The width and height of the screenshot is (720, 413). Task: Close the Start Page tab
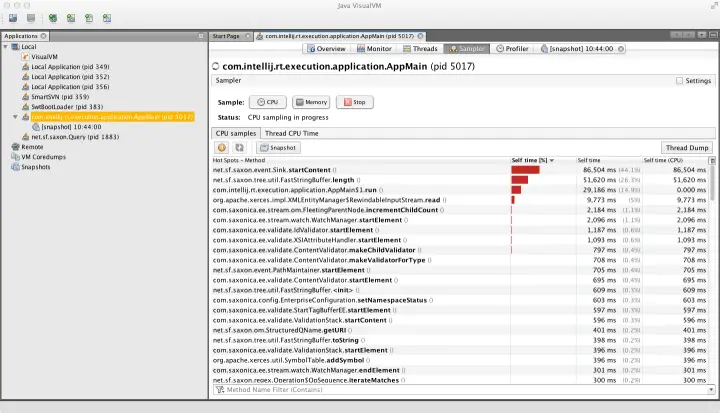point(248,36)
